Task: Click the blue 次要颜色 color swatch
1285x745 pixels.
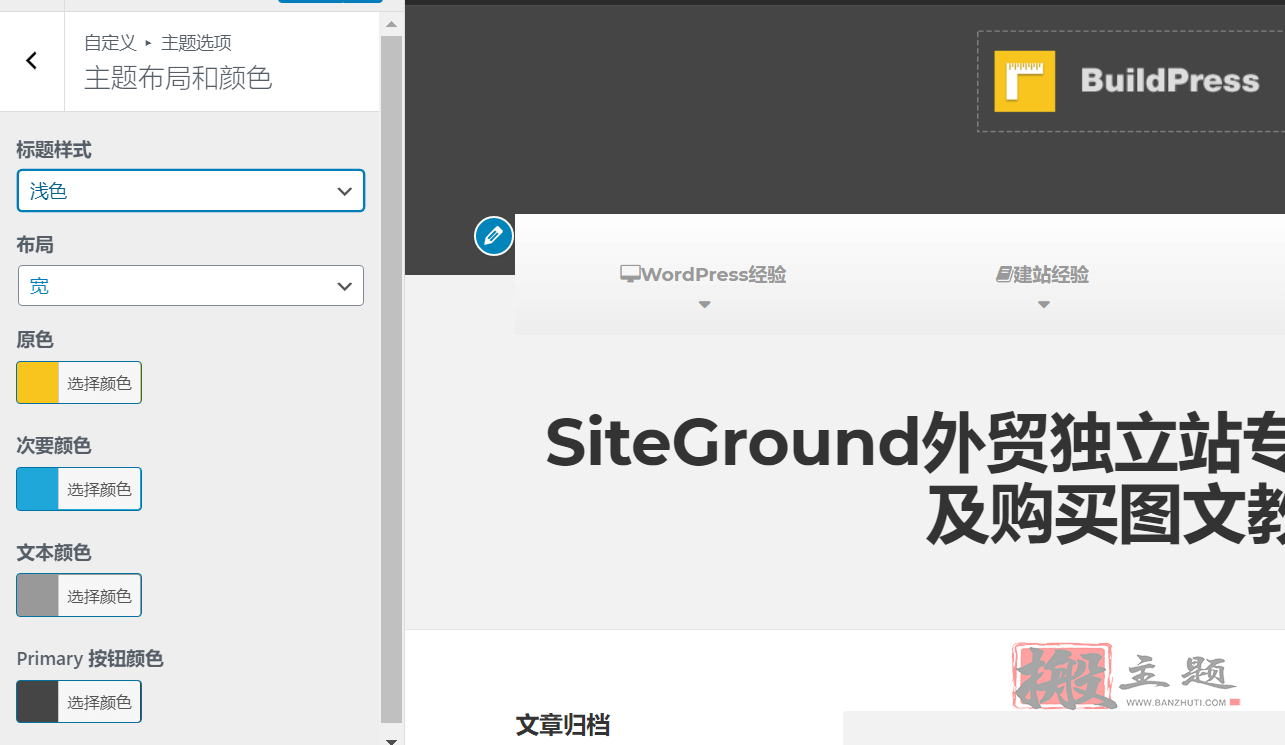Action: click(38, 489)
